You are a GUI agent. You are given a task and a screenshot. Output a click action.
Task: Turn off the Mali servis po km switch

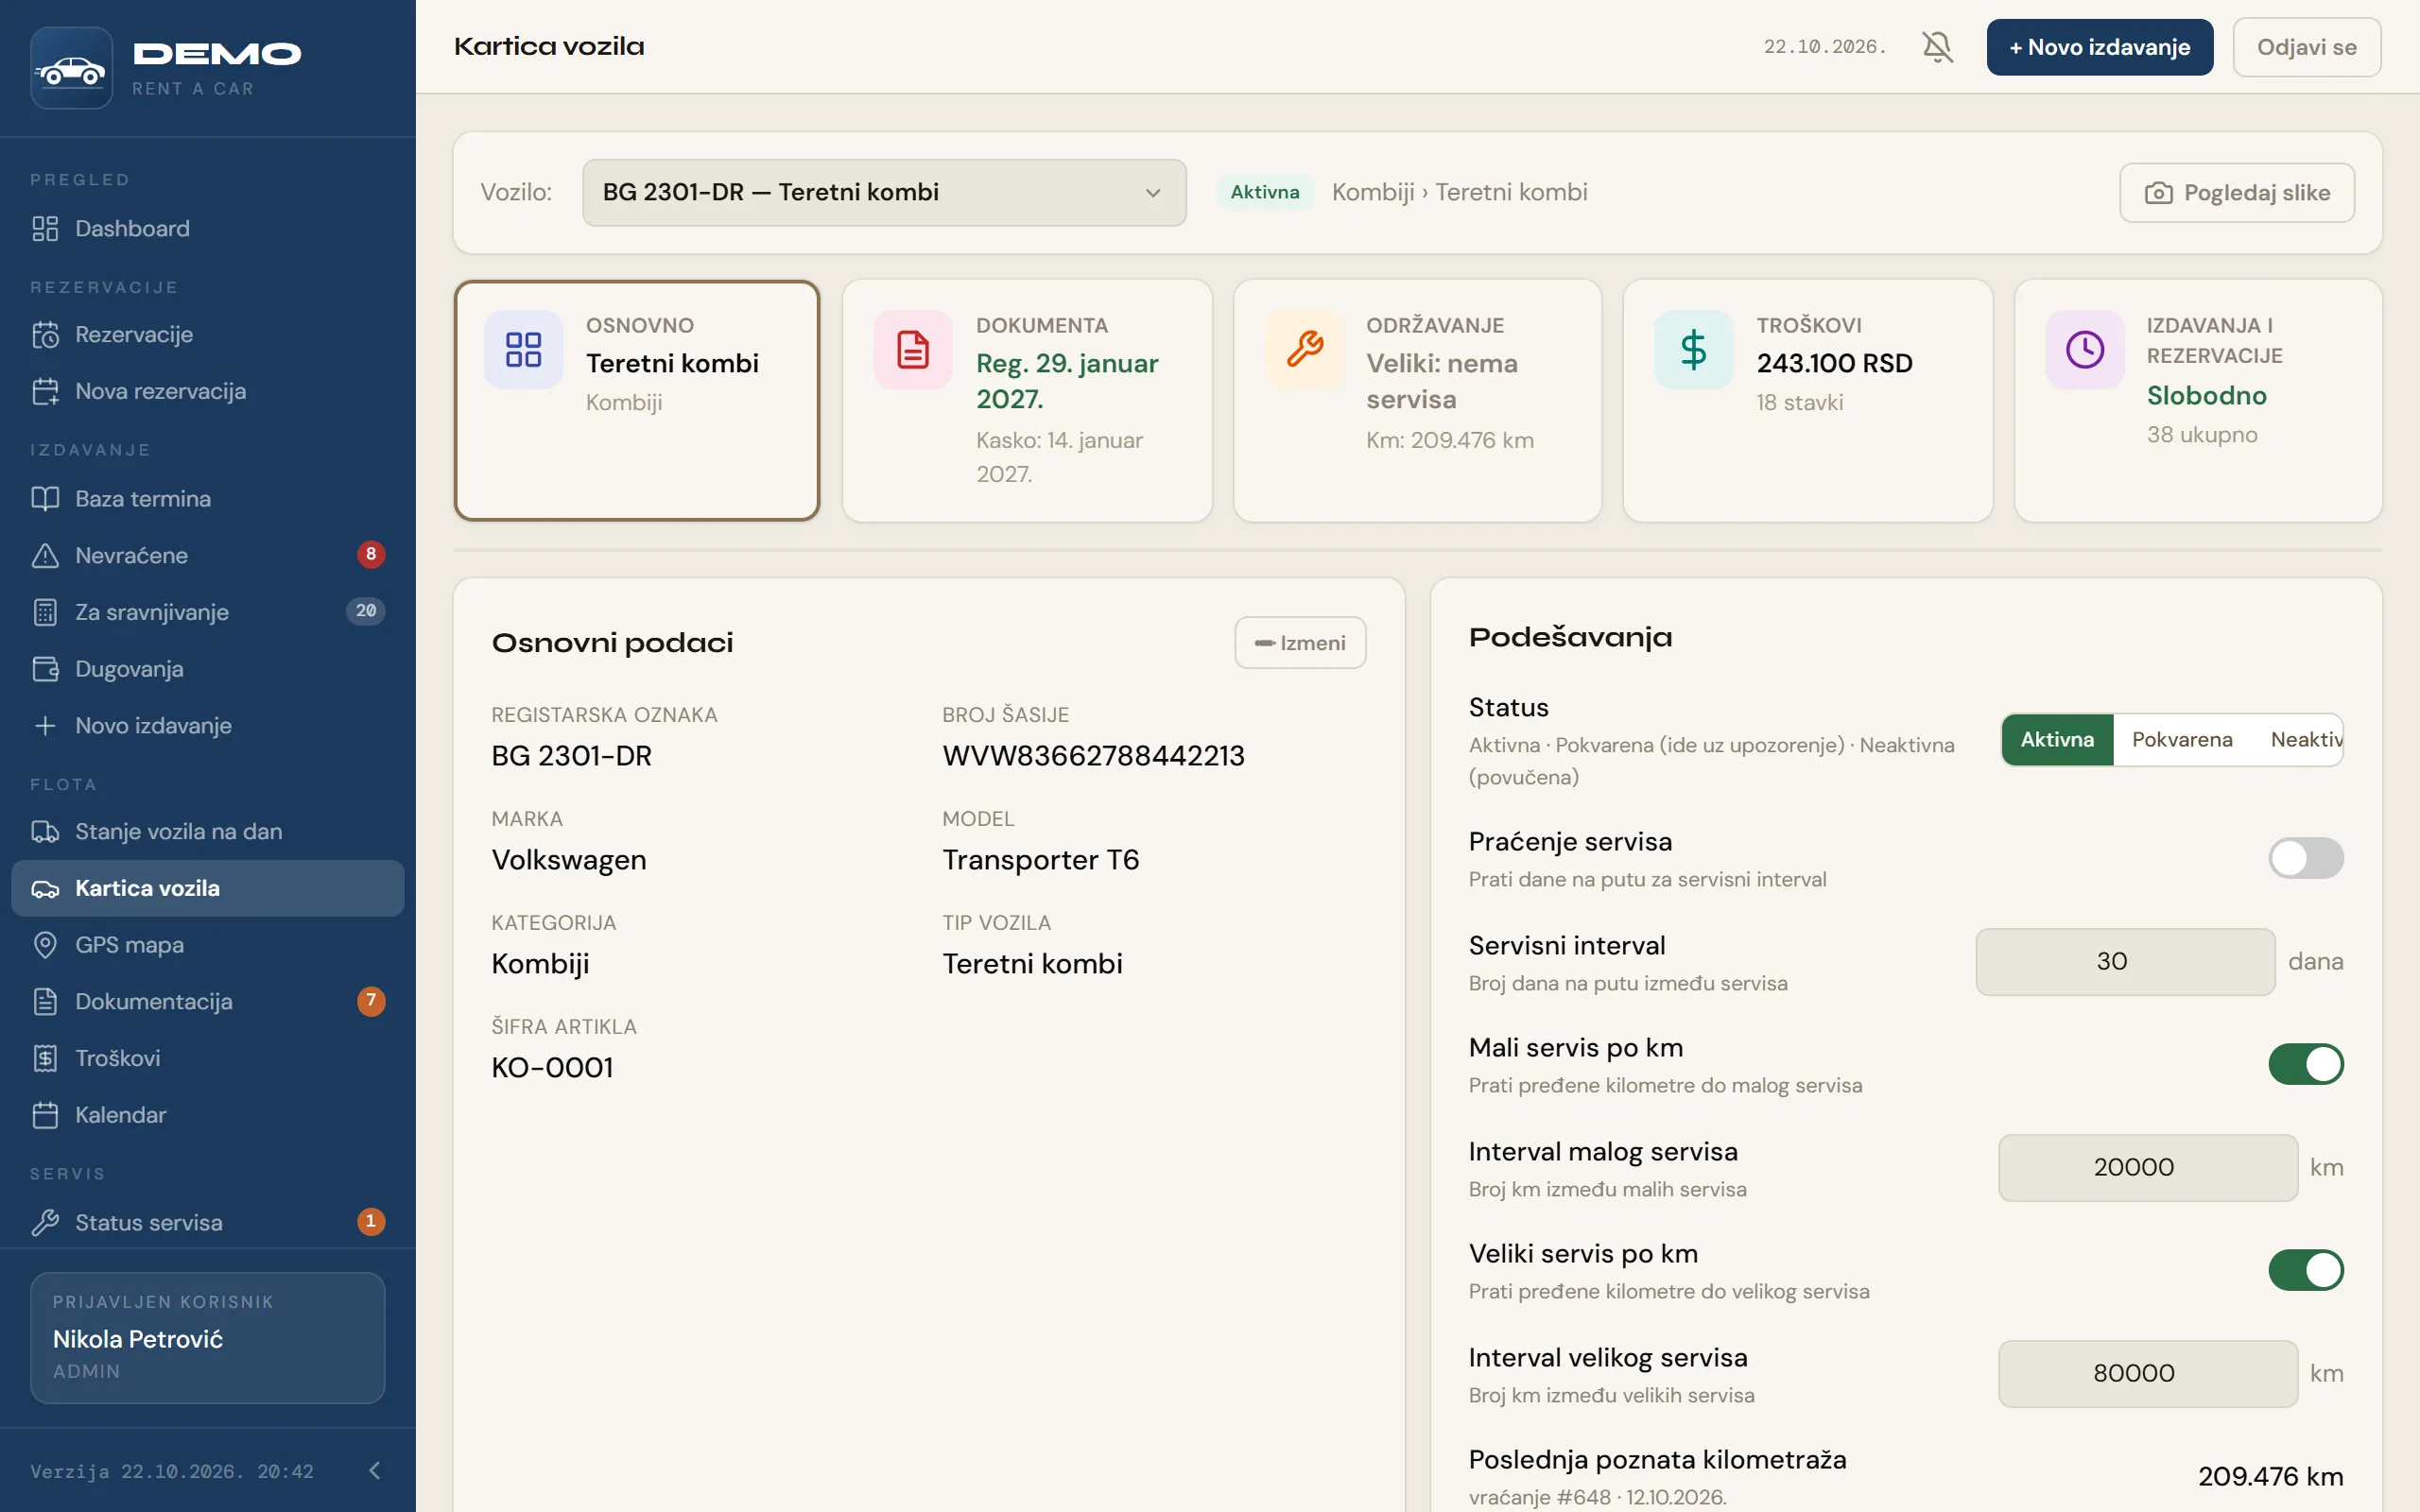(2305, 1064)
